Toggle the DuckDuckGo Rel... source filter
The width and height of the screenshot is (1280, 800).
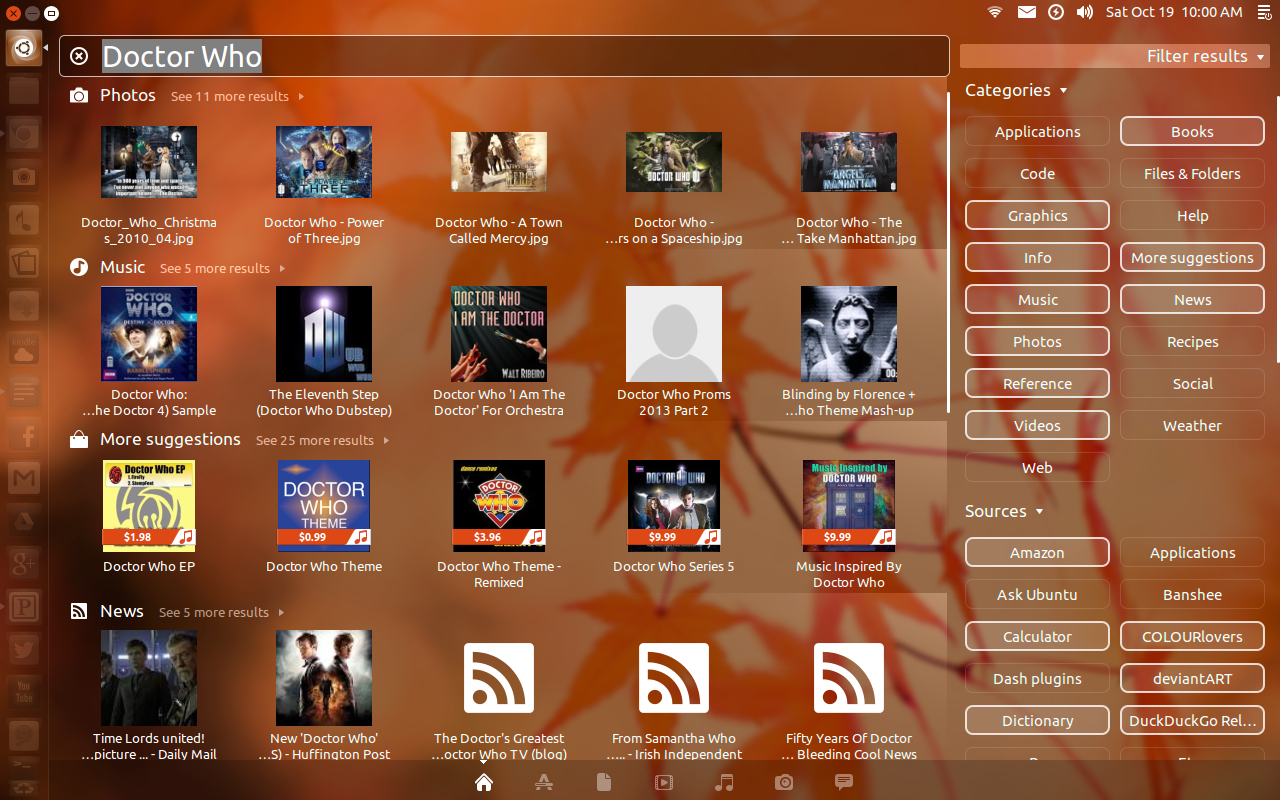(x=1192, y=721)
